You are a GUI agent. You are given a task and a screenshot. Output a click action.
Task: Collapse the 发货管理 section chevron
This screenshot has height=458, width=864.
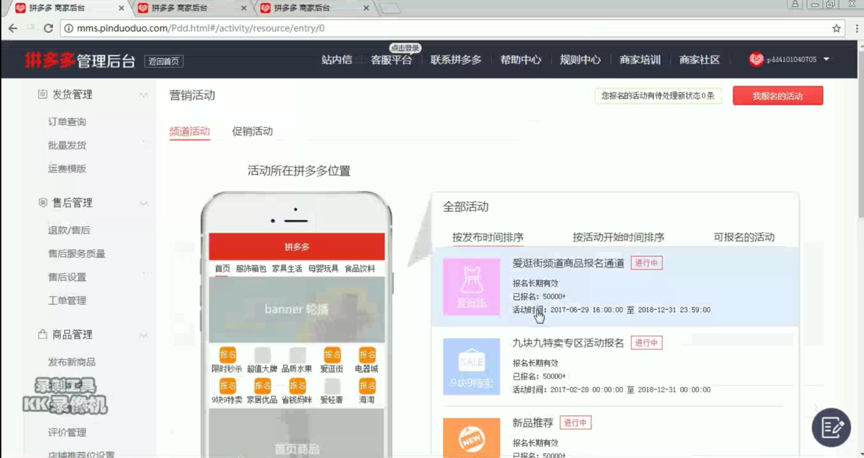point(143,95)
